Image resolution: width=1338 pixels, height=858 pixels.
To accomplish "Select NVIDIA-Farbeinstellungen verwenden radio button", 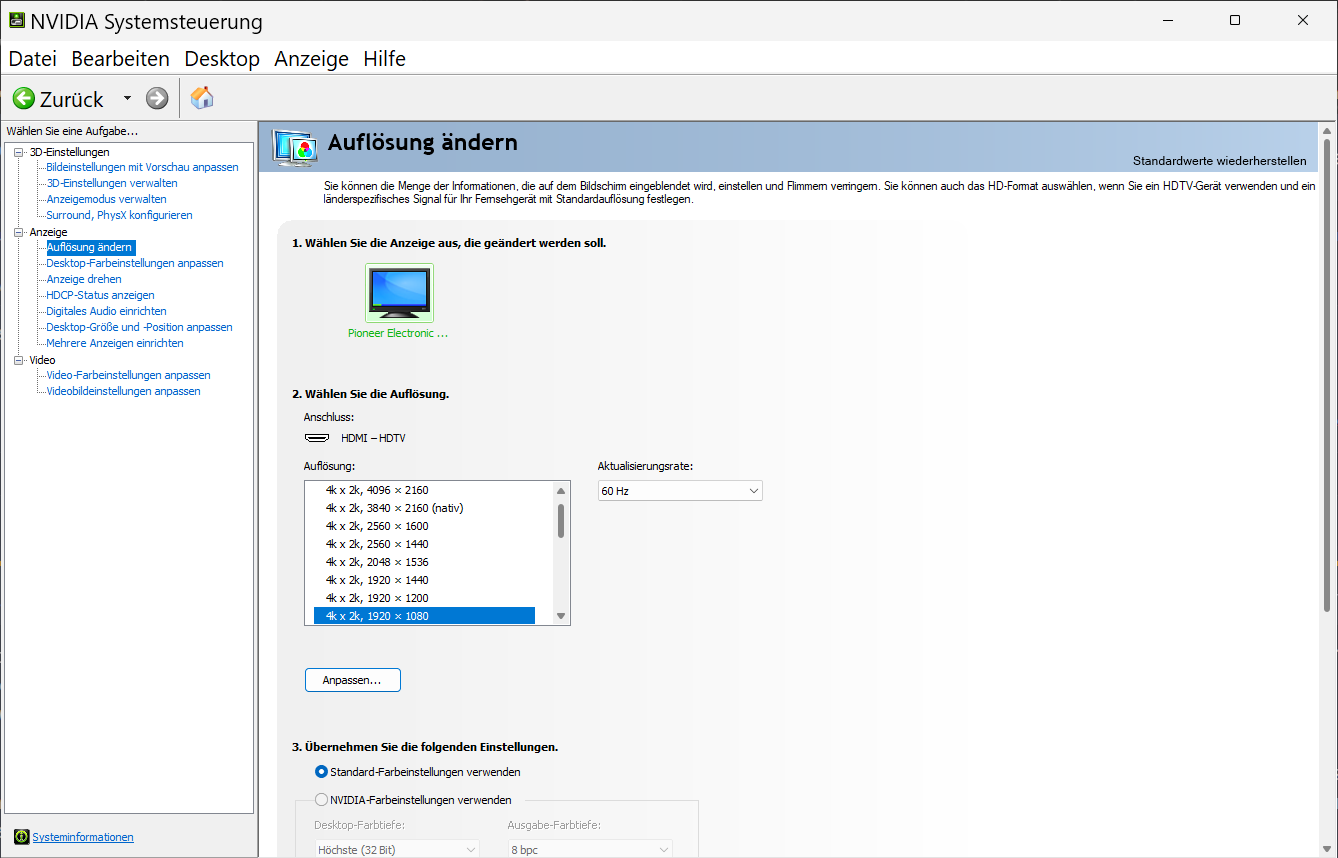I will coord(321,800).
